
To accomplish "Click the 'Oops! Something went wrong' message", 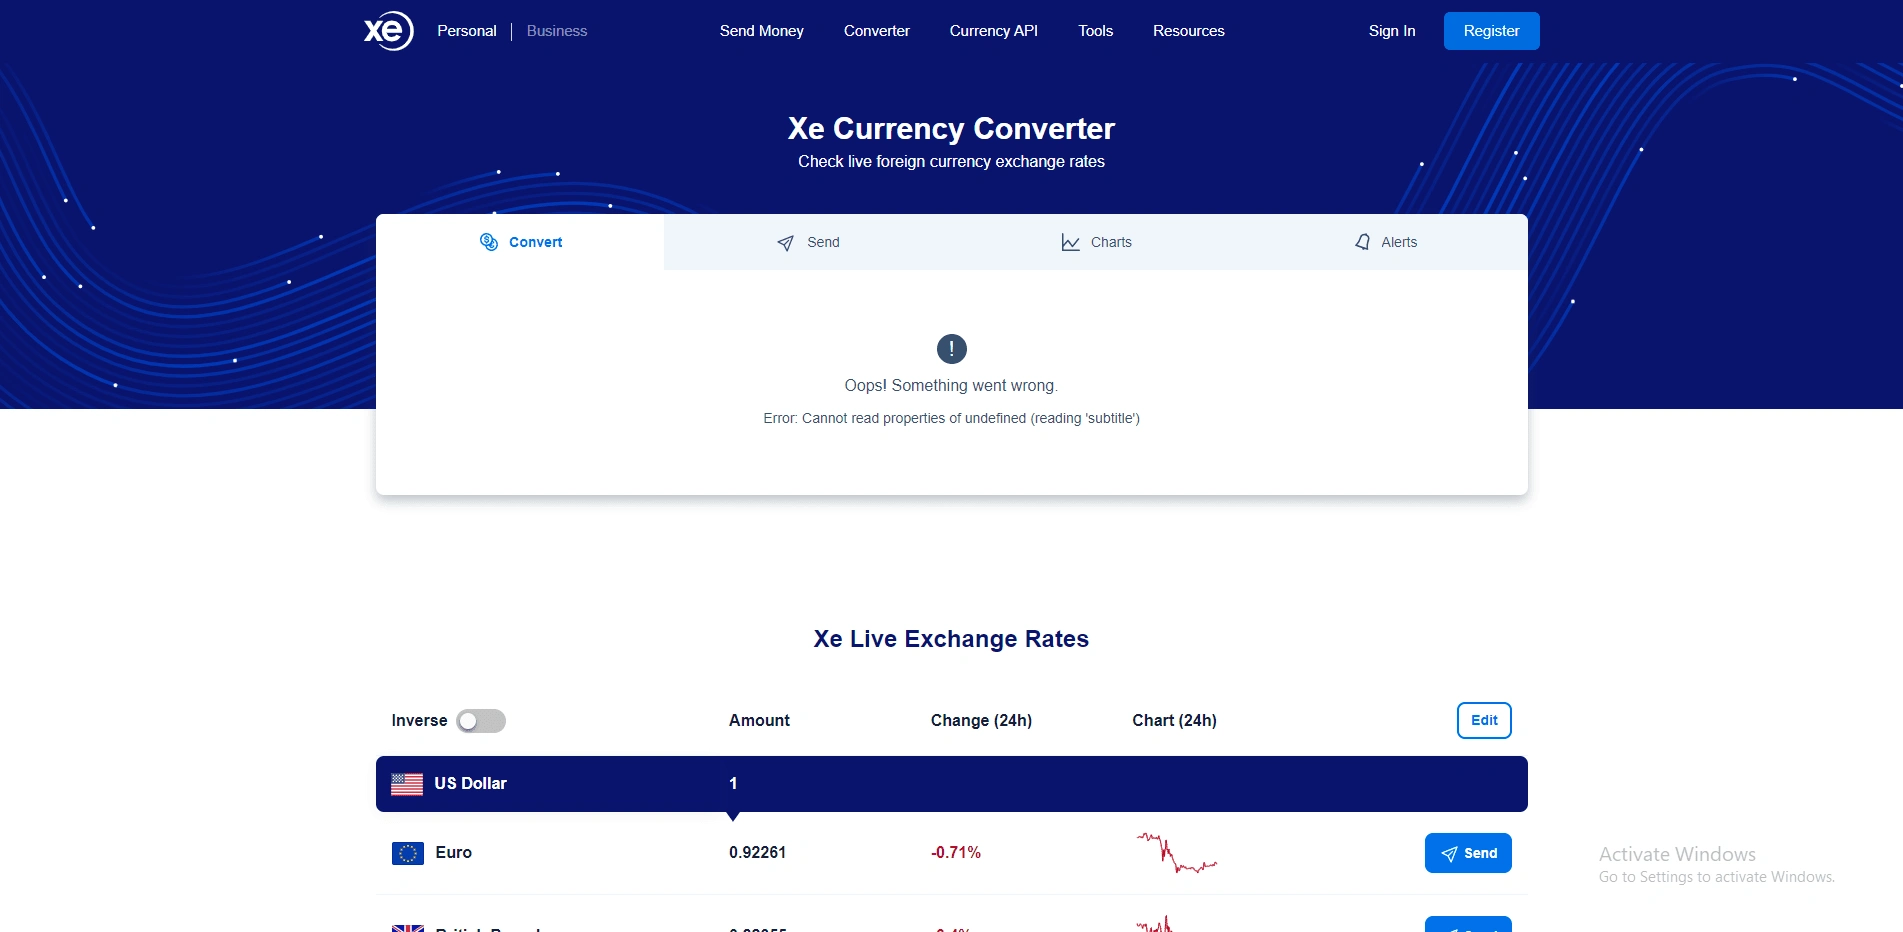I will click(951, 386).
